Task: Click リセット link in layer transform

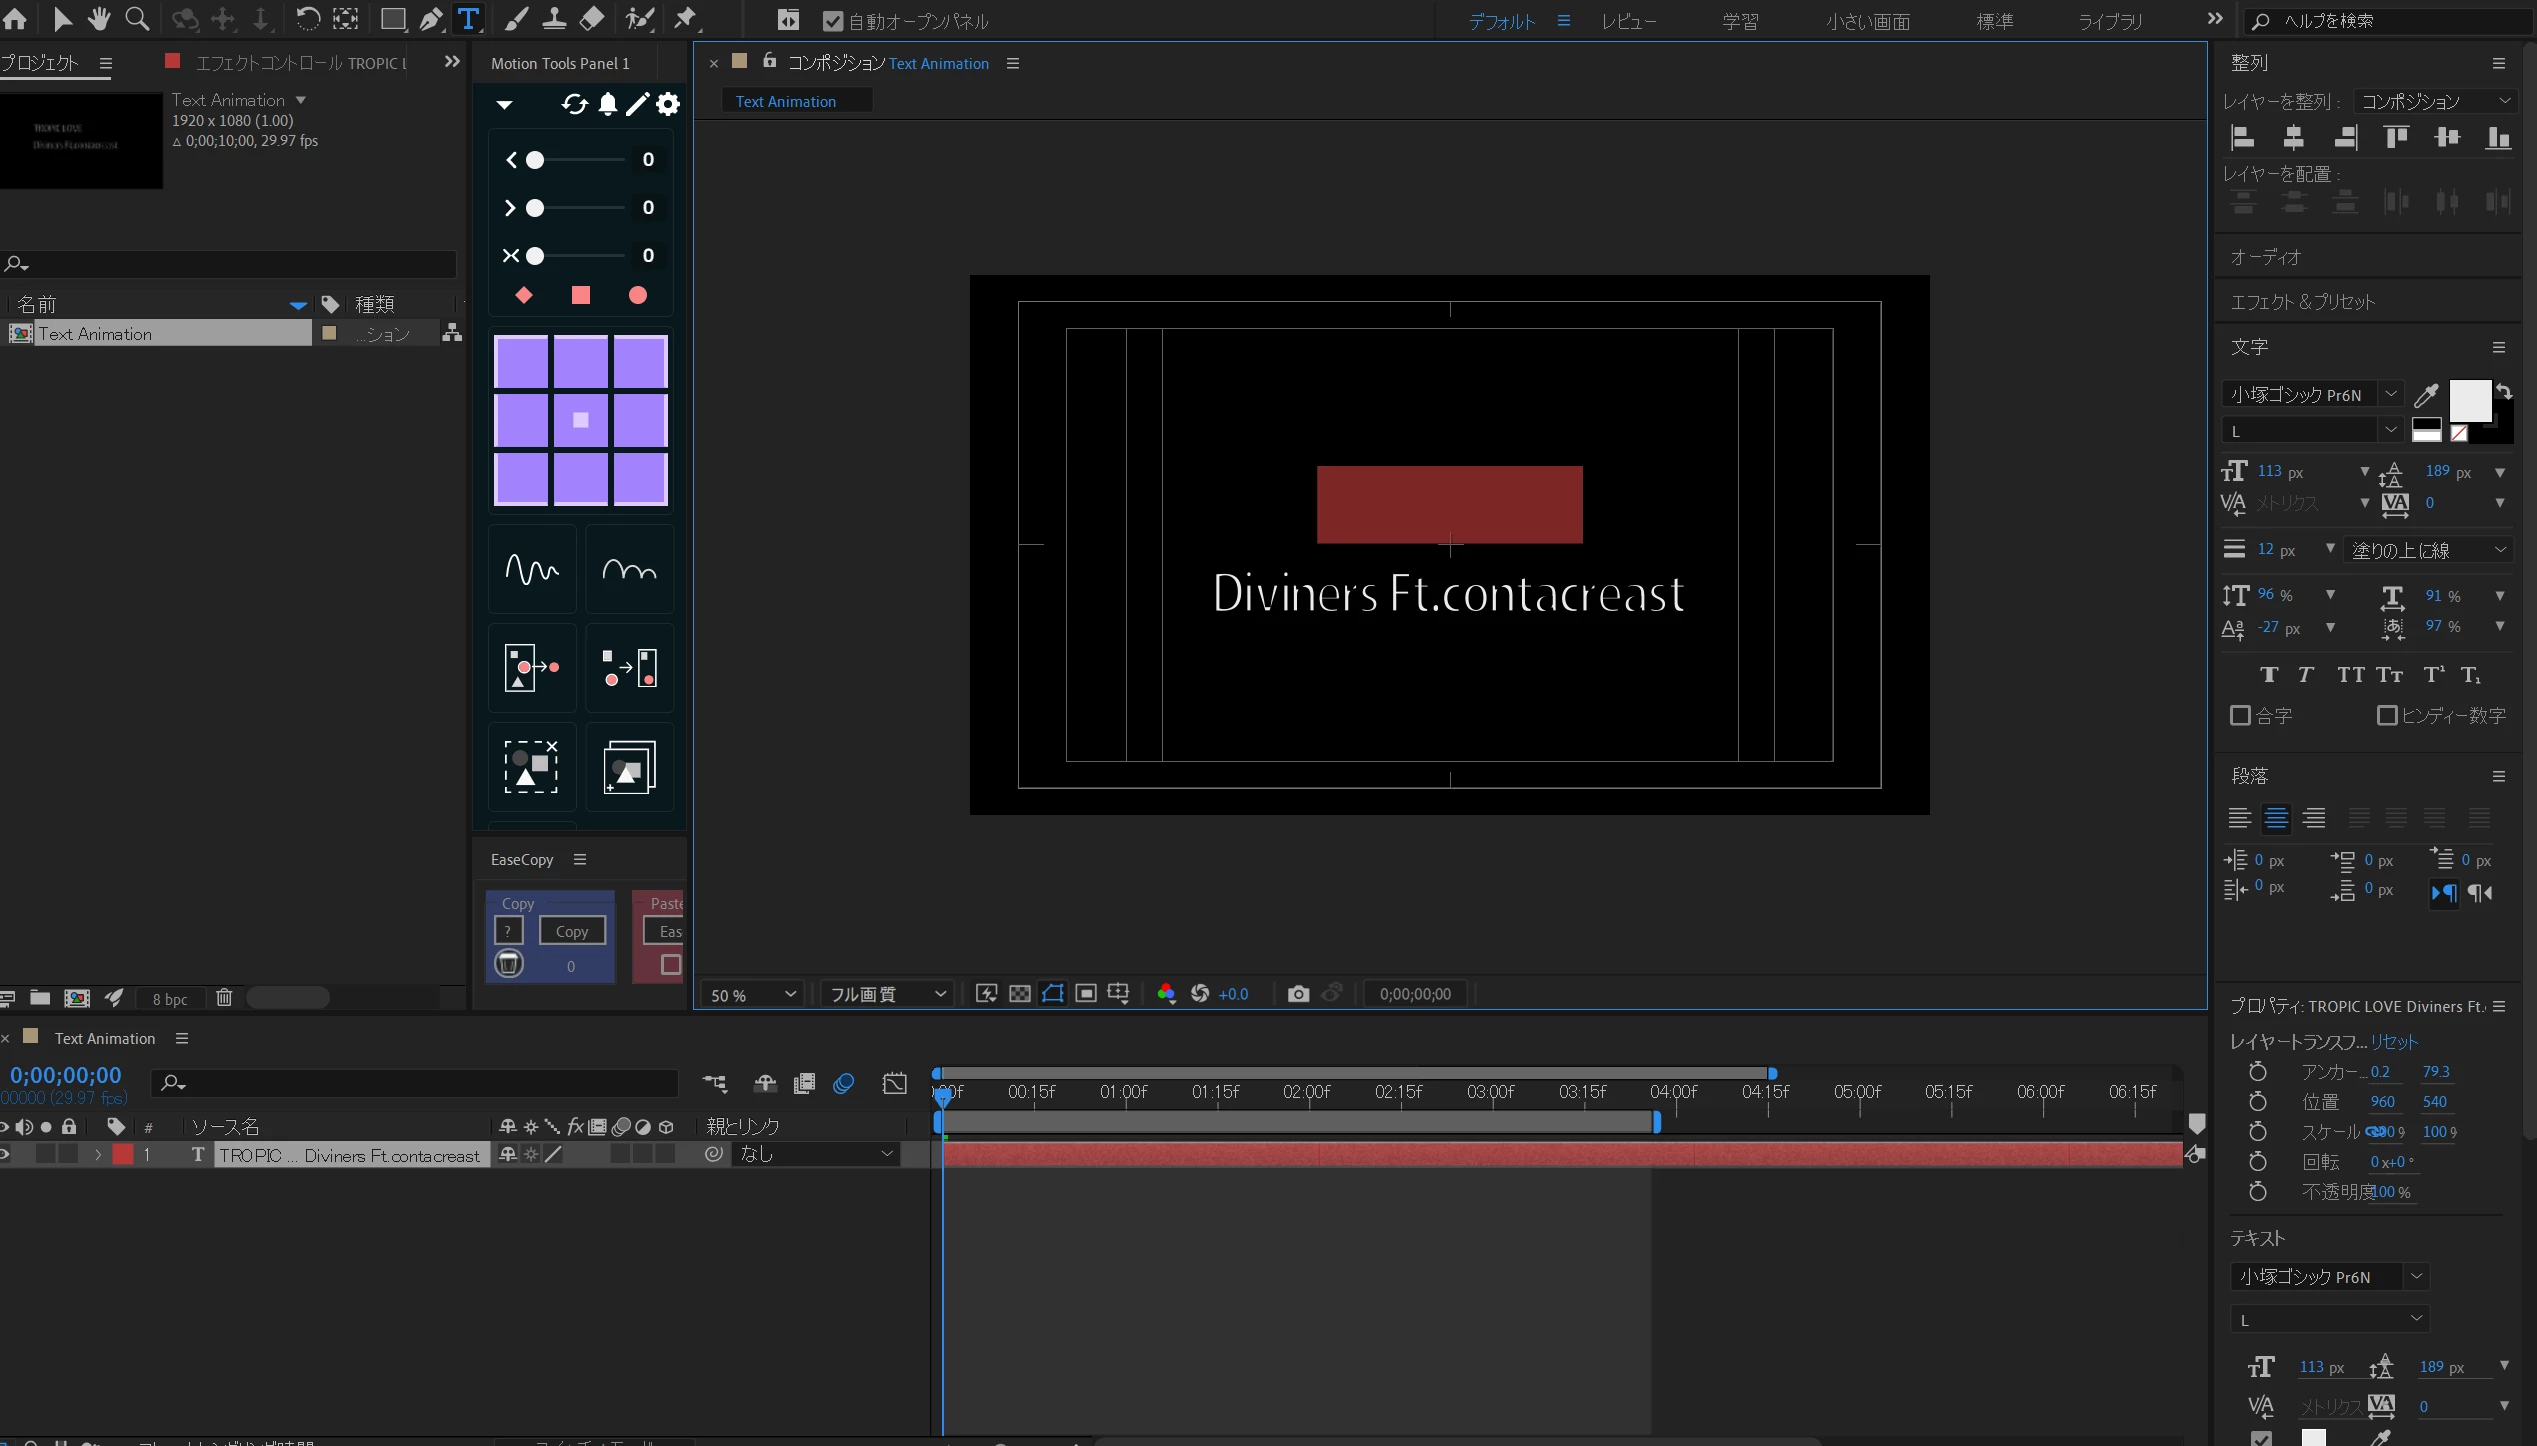Action: [x=2394, y=1042]
